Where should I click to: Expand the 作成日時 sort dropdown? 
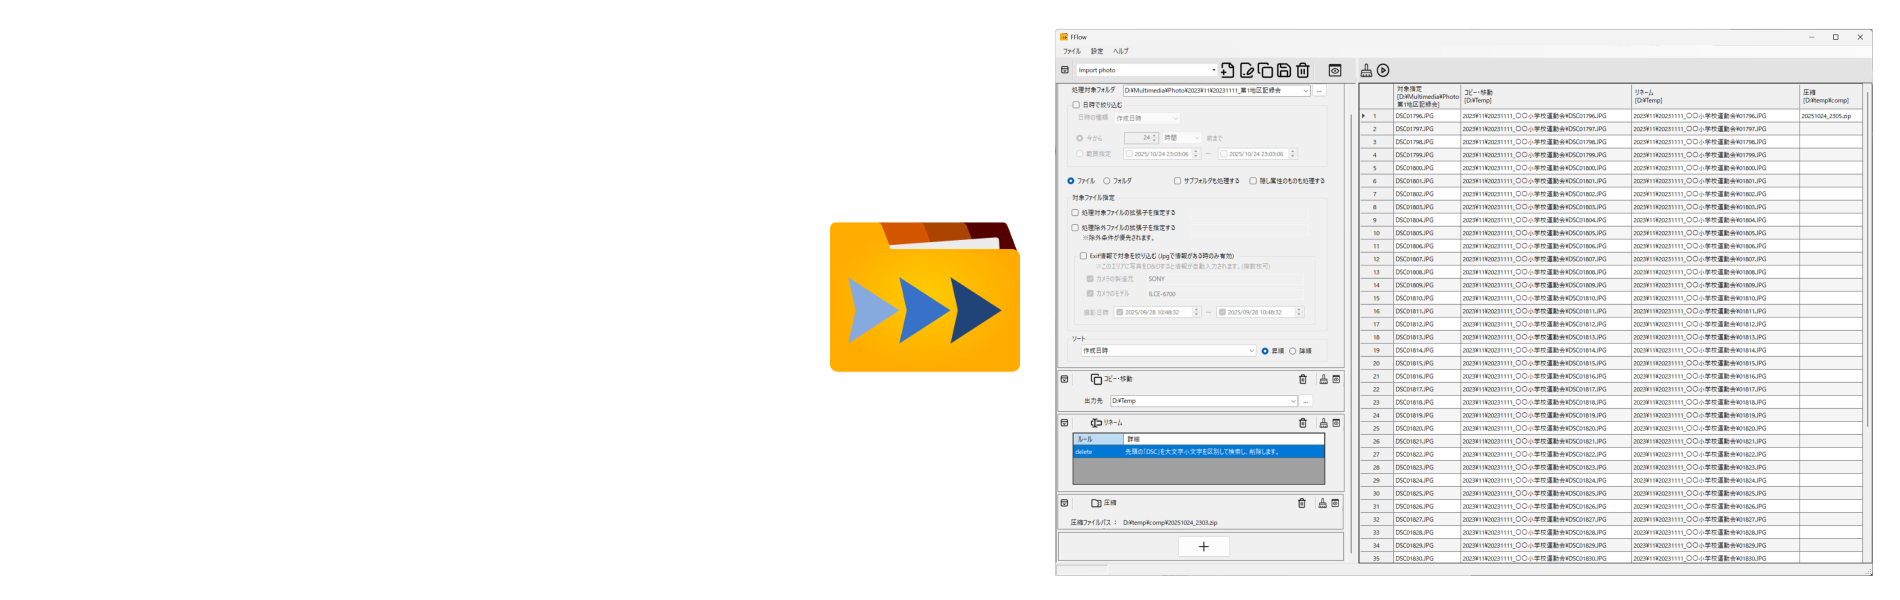click(1251, 351)
